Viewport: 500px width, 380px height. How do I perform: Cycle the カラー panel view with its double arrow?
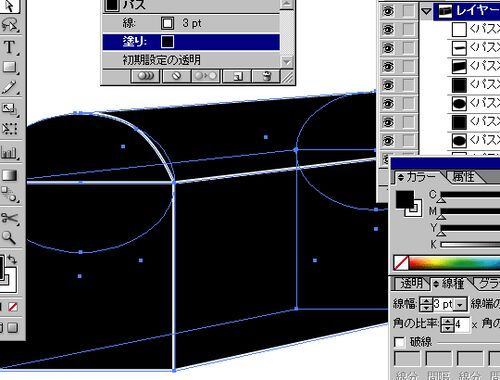tap(401, 178)
